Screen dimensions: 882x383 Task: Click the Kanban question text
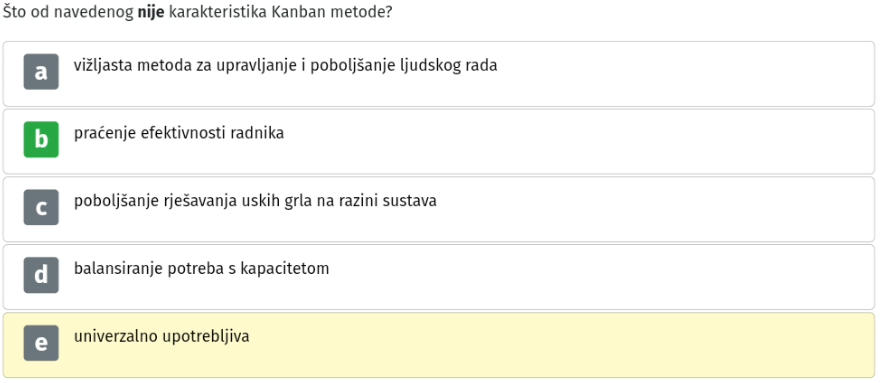[197, 13]
